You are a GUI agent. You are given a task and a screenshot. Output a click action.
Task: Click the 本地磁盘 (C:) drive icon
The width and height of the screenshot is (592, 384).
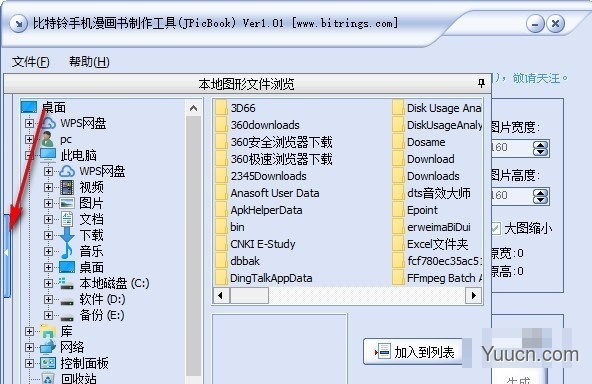[66, 284]
